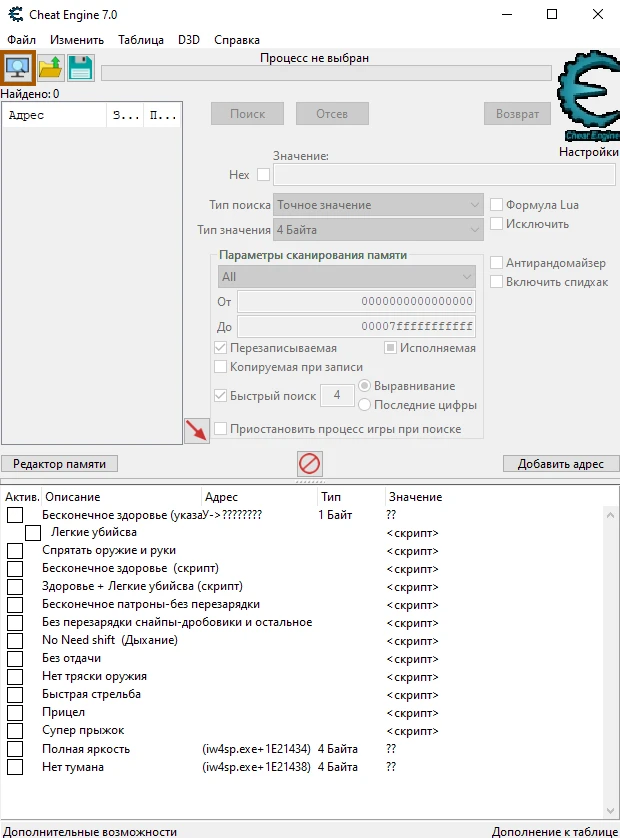Open the All memory region dropdown
The width and height of the screenshot is (620, 838).
point(347,277)
